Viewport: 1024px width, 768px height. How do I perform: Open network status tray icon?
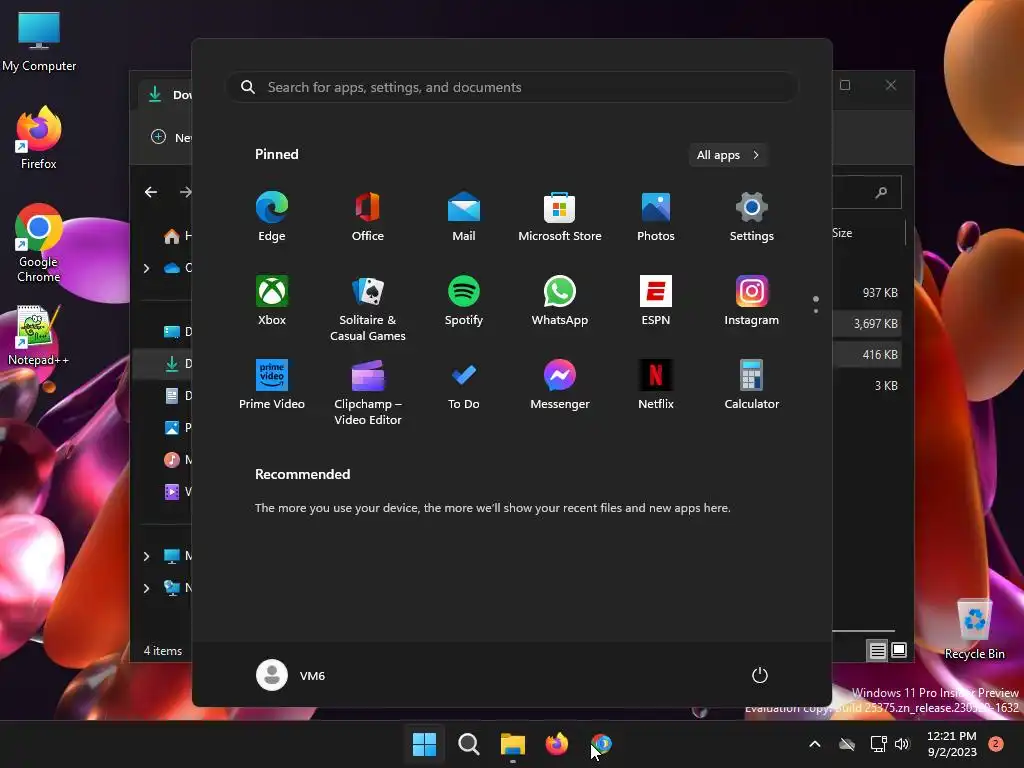click(x=878, y=744)
